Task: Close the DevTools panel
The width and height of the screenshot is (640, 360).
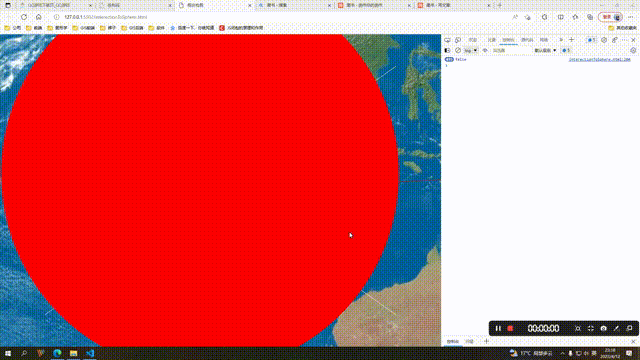Action: 633,40
